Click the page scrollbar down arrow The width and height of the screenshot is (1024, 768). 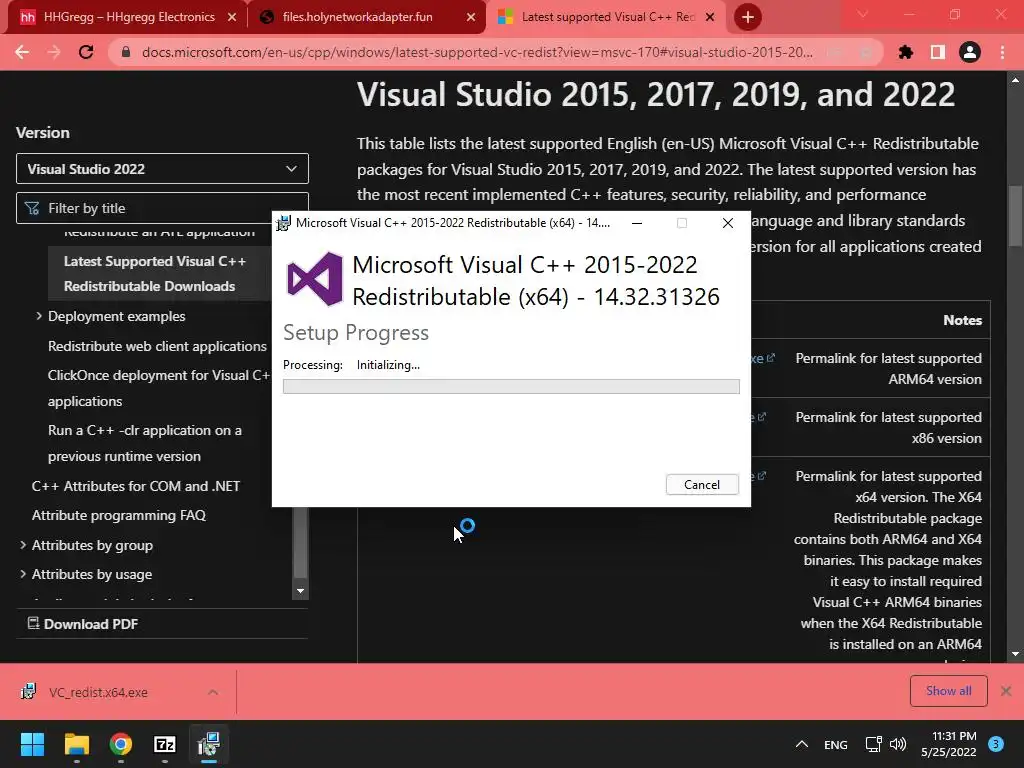[1015, 654]
